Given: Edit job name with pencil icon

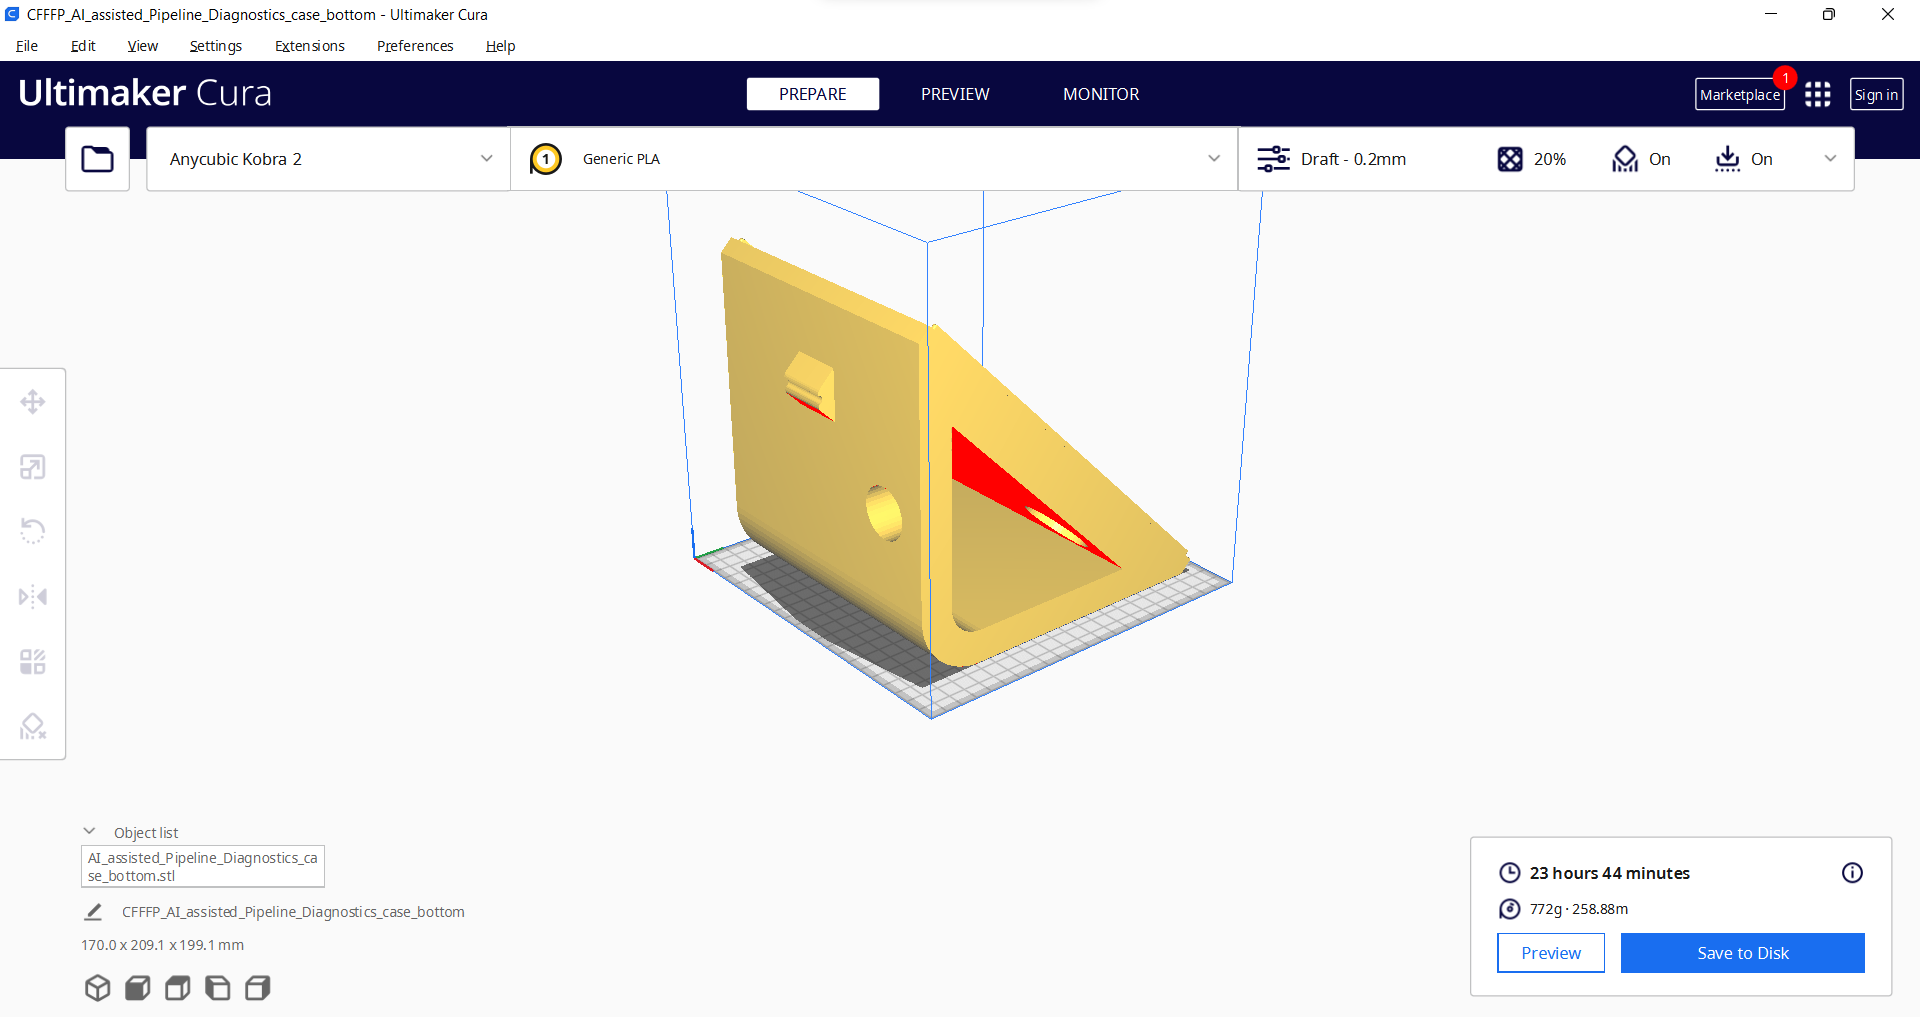Looking at the screenshot, I should point(93,912).
